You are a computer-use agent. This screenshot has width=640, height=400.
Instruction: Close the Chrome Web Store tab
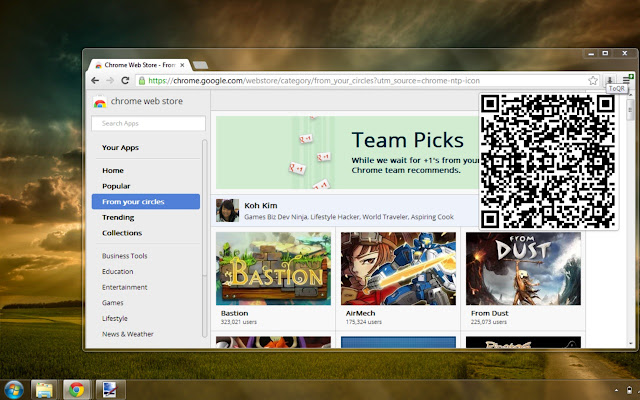[x=182, y=65]
